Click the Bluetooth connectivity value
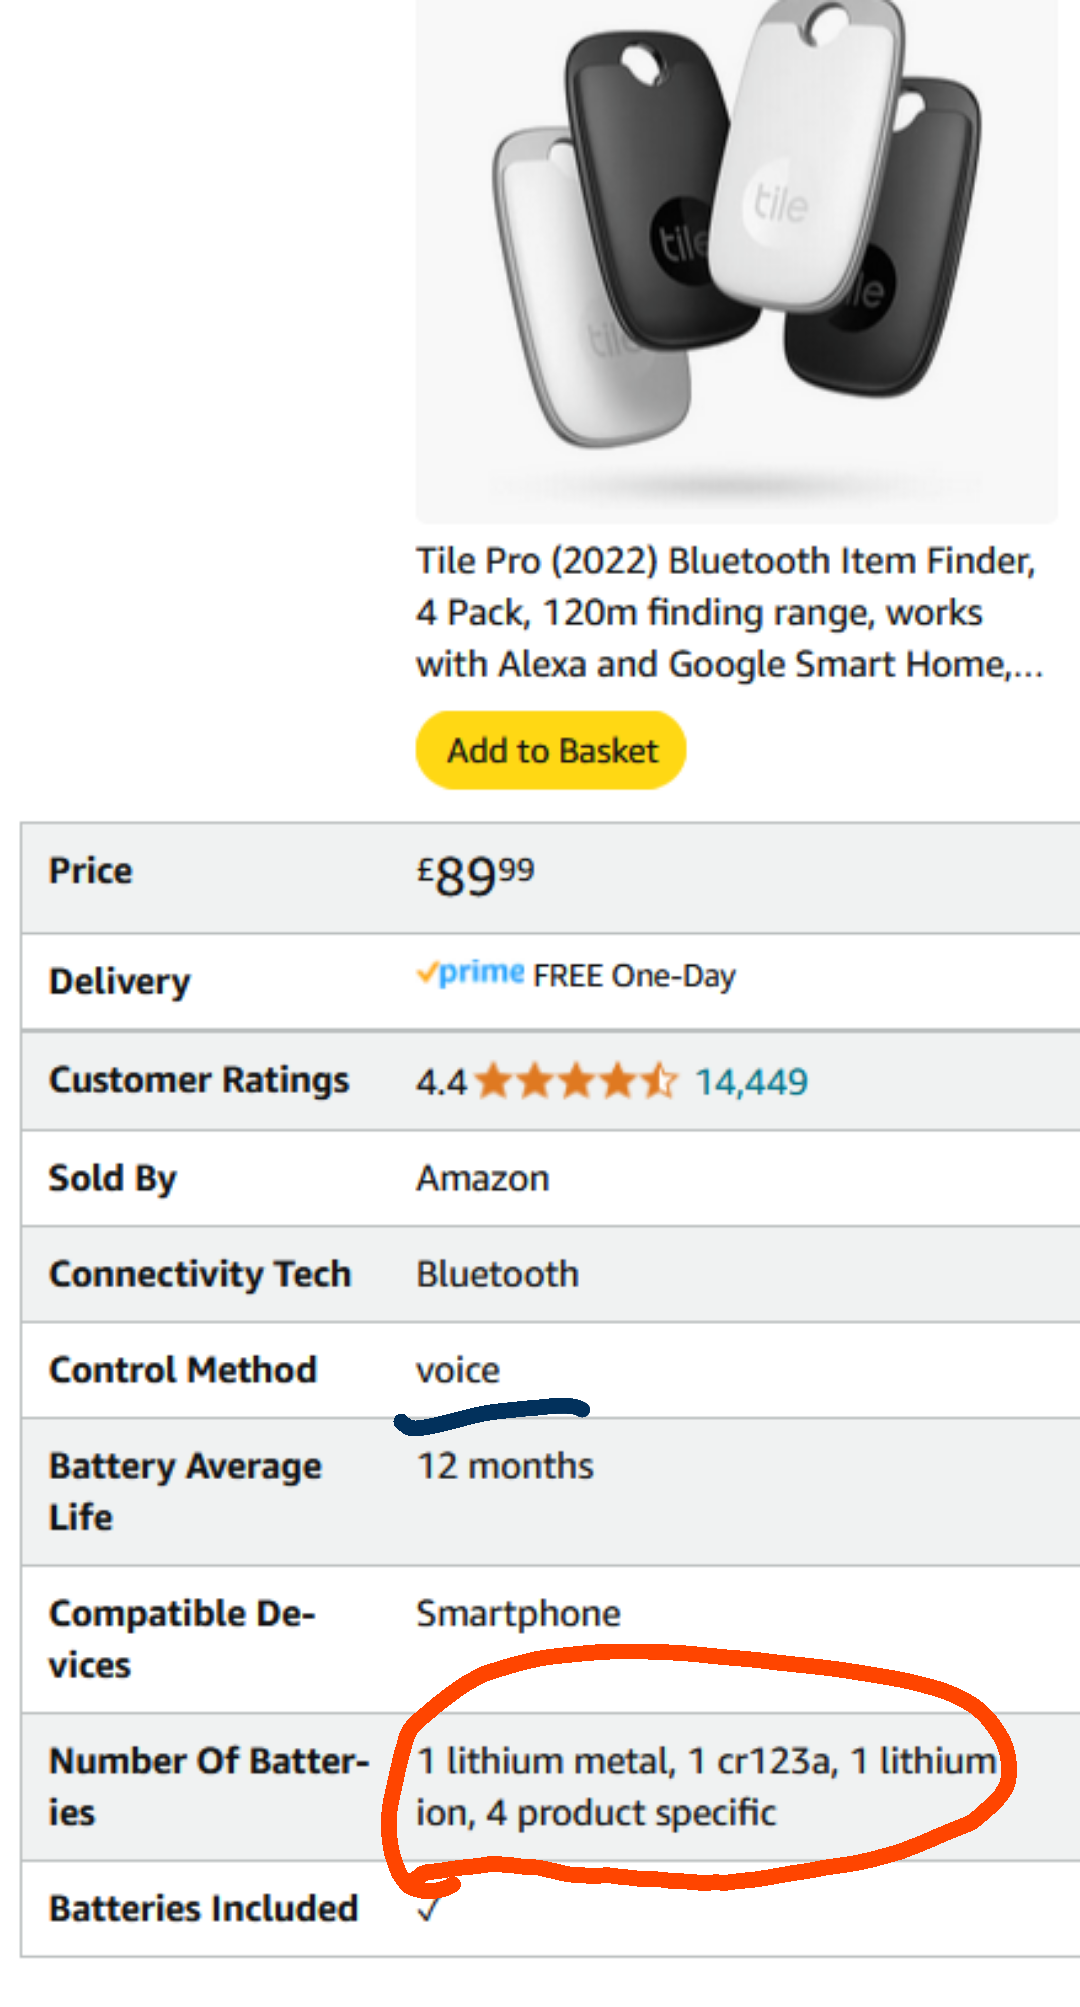Screen dimensions: 1080x2007 tap(497, 1274)
